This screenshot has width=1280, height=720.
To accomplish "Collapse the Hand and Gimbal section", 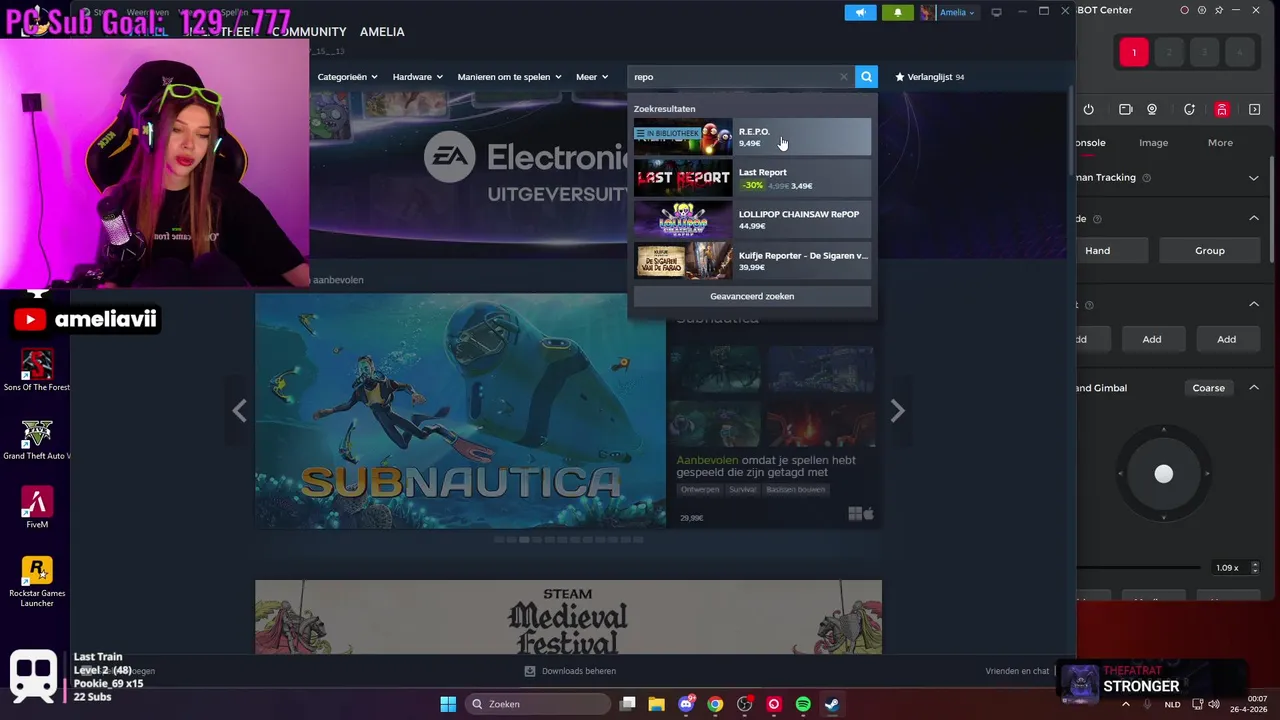I will [x=1253, y=388].
